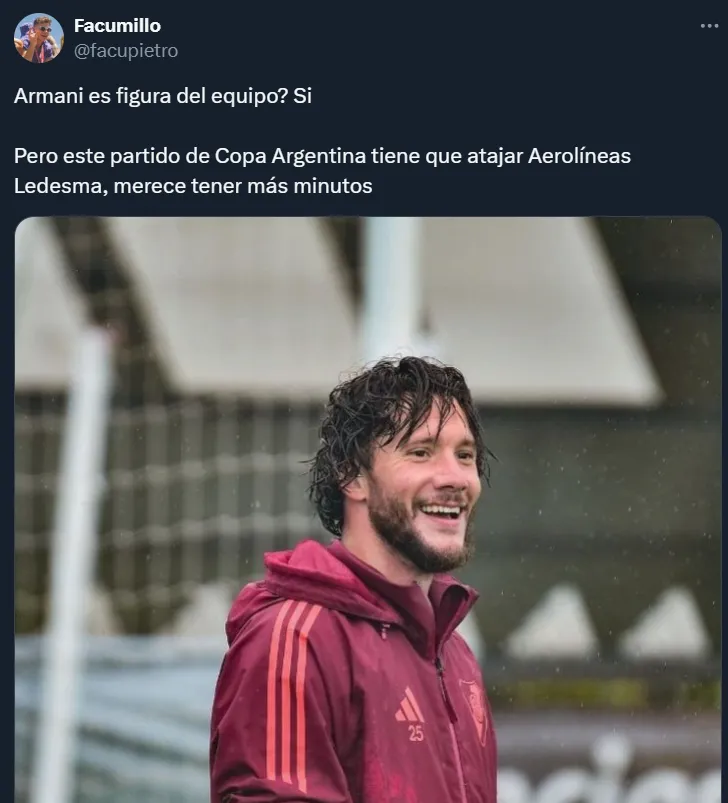Open the Facumillo display name link
The height and width of the screenshot is (803, 728).
pyautogui.click(x=117, y=26)
